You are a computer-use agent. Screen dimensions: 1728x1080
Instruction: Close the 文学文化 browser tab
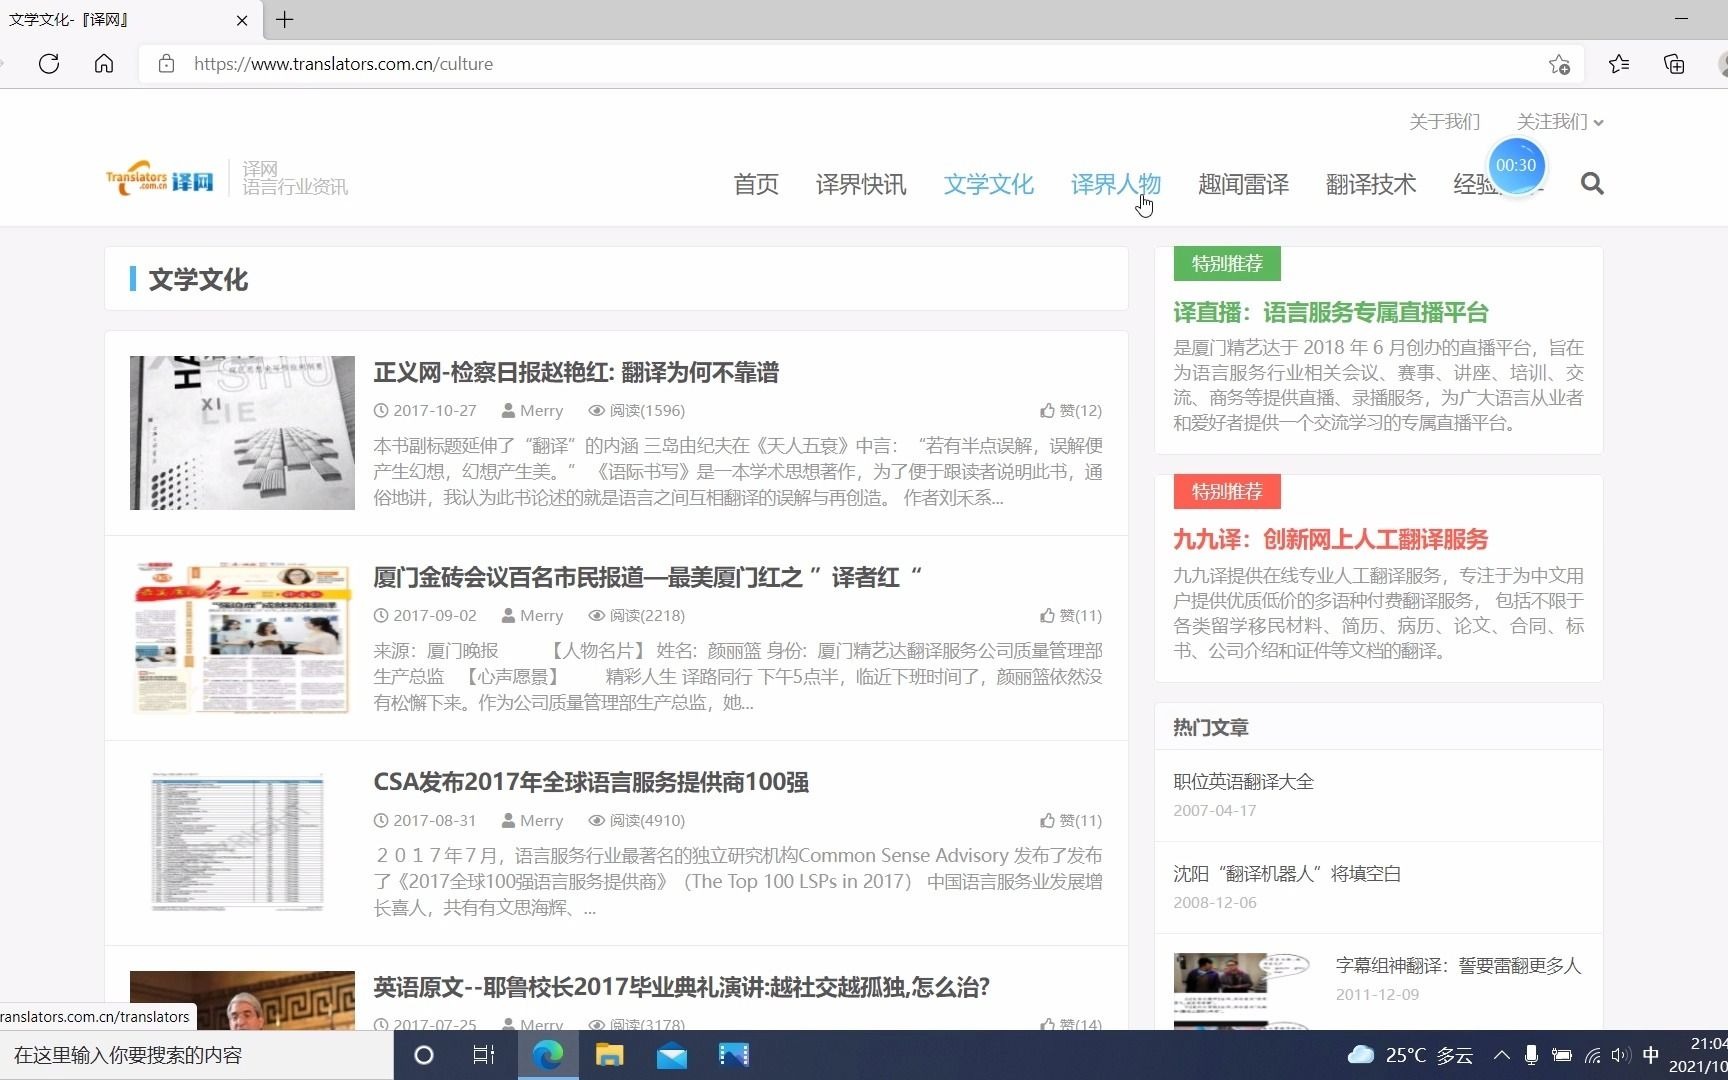[x=242, y=20]
